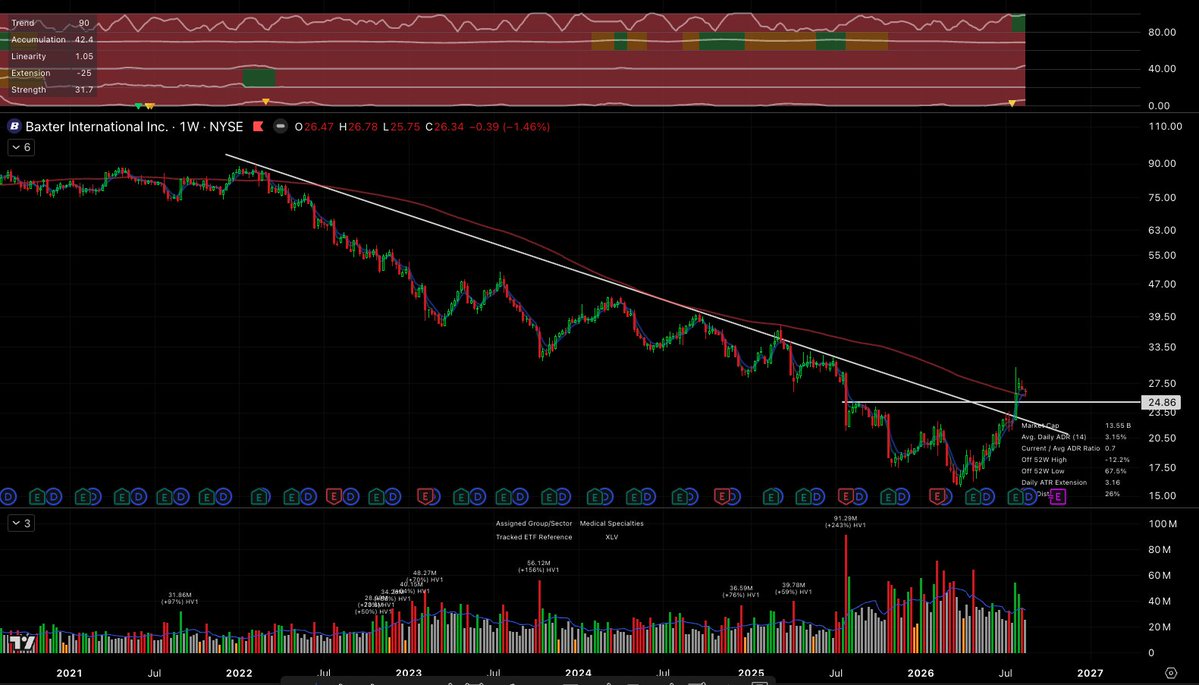The width and height of the screenshot is (1199, 685).
Task: Click the 39.78M (+59%) HV1 volume label
Action: (x=792, y=589)
